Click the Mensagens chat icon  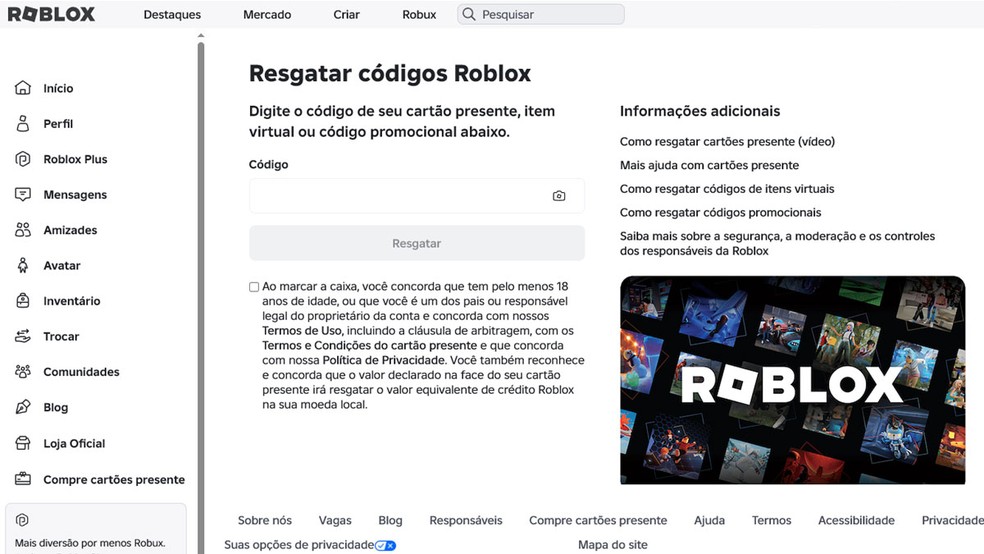click(x=23, y=194)
